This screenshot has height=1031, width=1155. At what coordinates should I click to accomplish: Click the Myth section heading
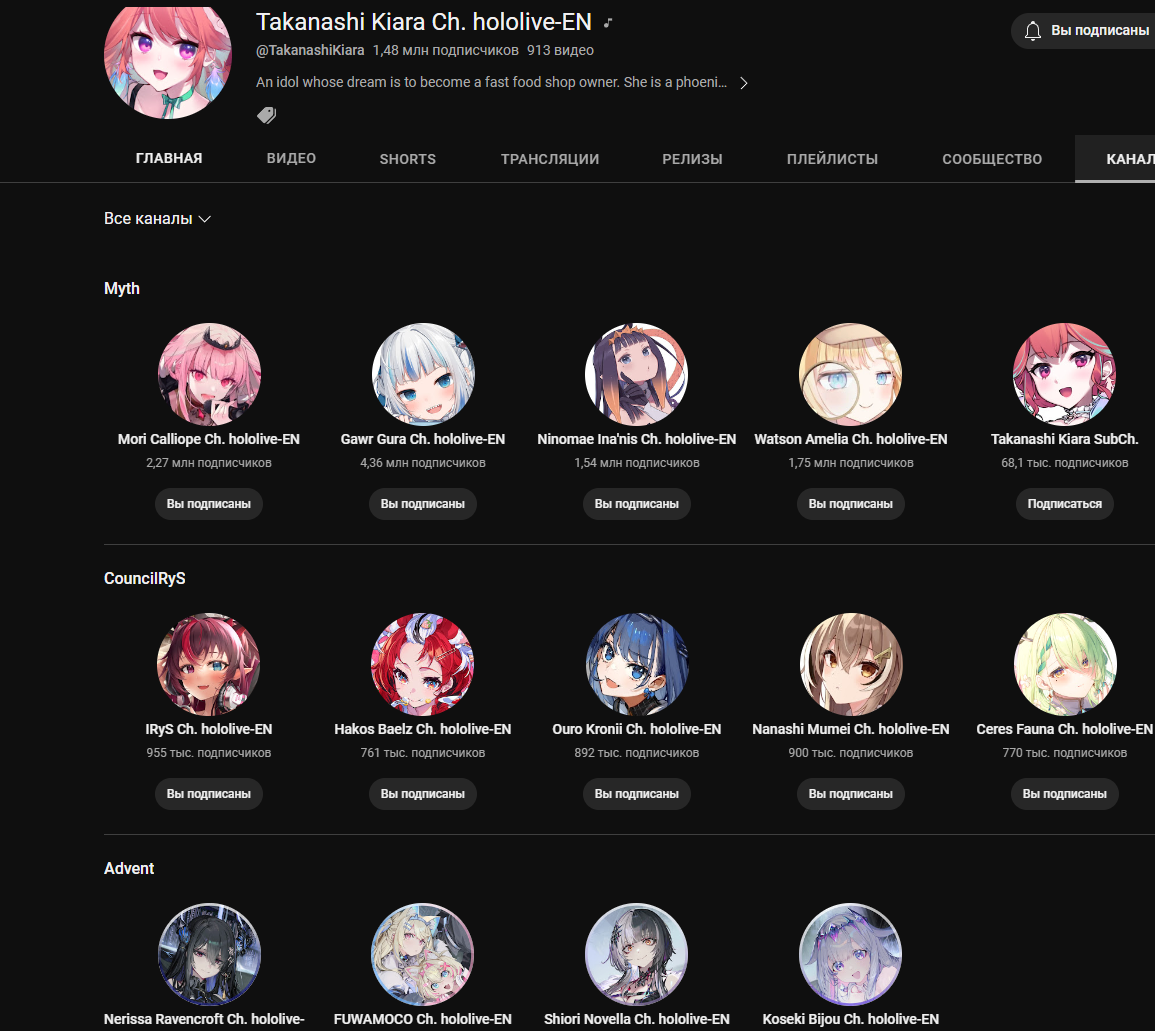[122, 288]
